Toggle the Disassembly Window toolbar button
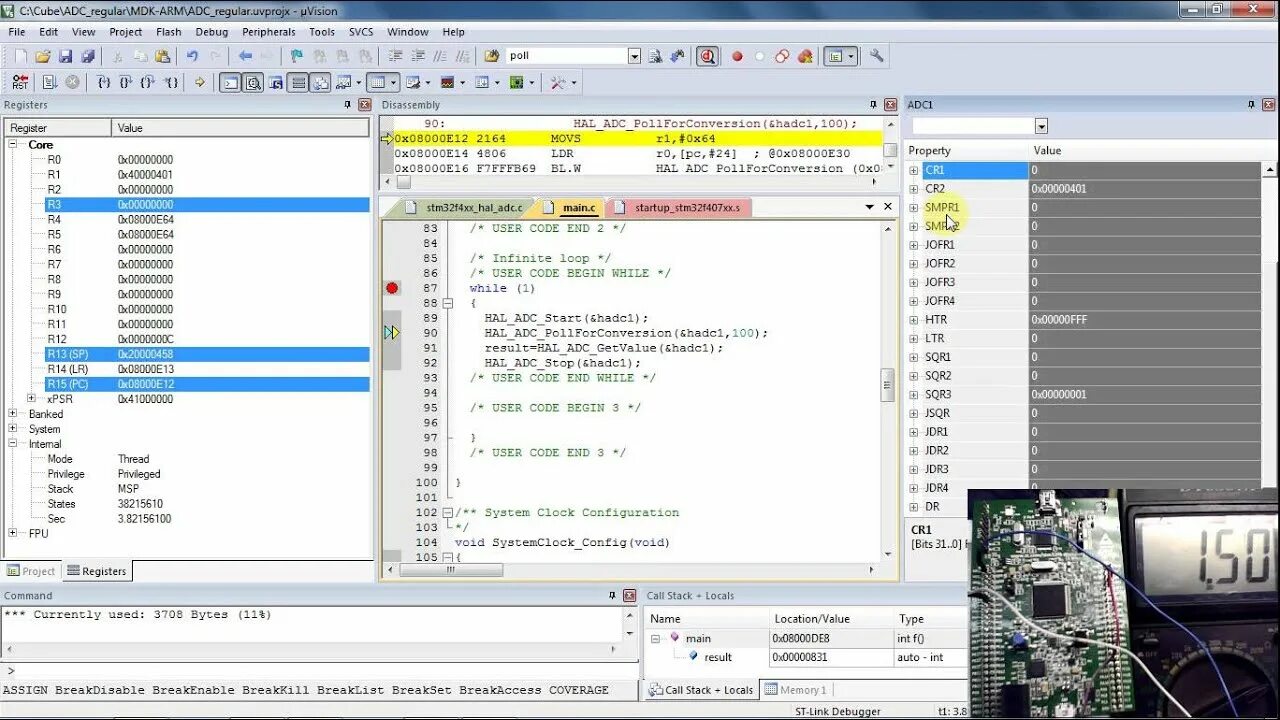This screenshot has height=720, width=1280. click(254, 82)
